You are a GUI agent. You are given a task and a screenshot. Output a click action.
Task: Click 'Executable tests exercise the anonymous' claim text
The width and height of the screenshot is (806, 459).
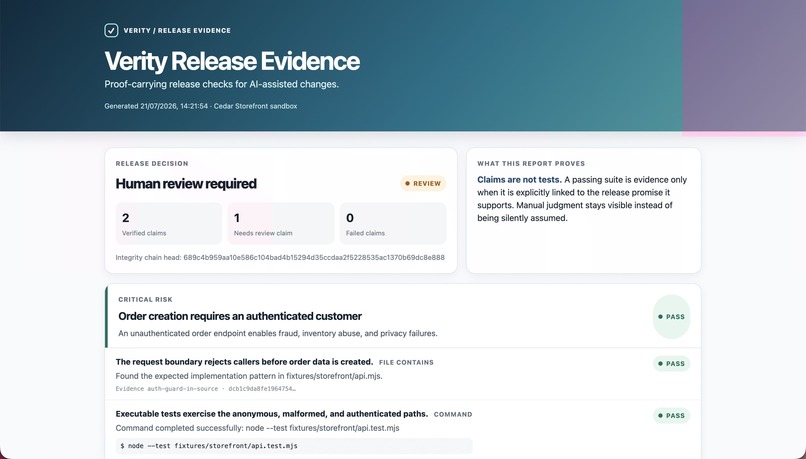tap(272, 414)
